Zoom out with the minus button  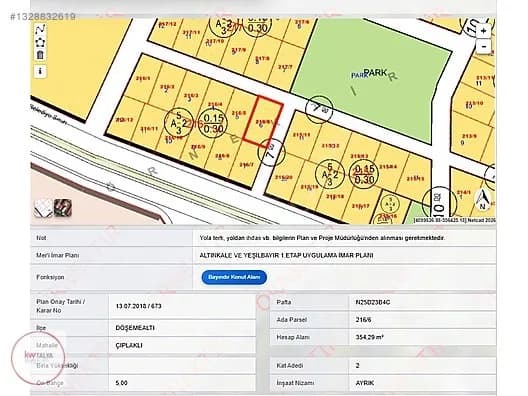(484, 46)
